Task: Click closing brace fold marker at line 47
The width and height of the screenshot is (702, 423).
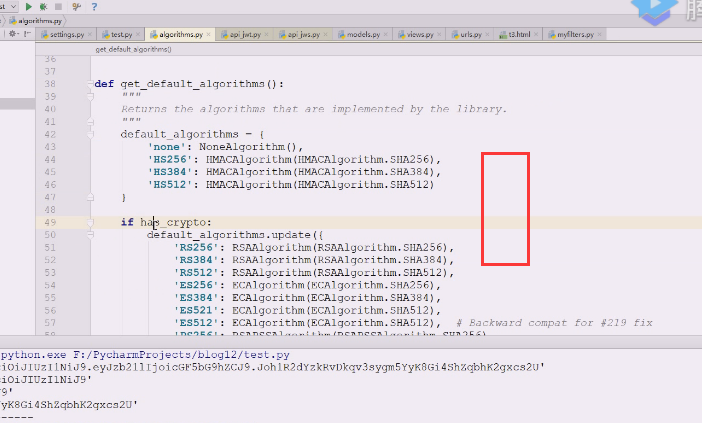Action: click(x=90, y=197)
